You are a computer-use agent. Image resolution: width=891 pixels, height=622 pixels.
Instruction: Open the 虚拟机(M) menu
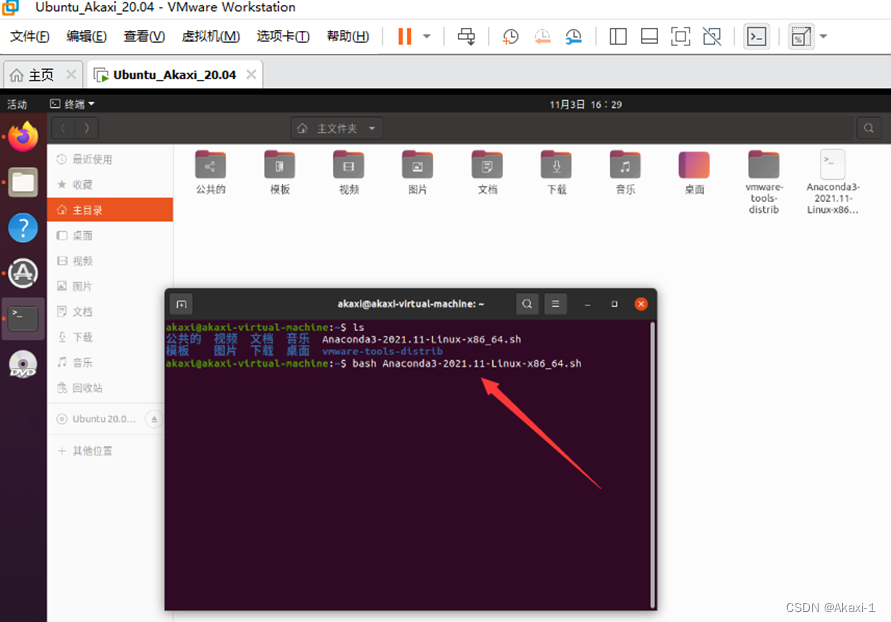(x=211, y=36)
